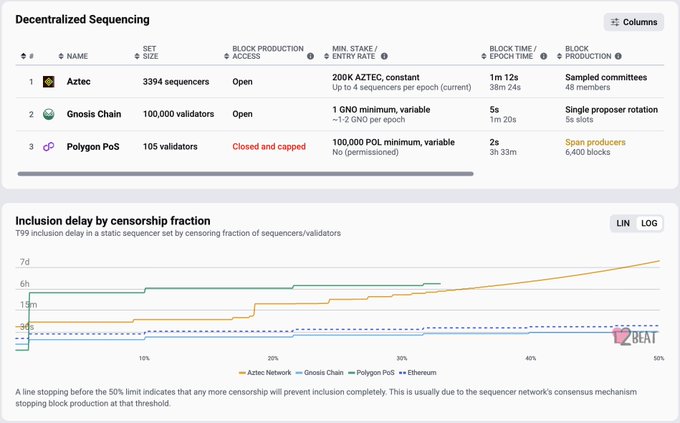This screenshot has height=423, width=680.
Task: Click the table horizontal scrollbar
Action: point(245,174)
